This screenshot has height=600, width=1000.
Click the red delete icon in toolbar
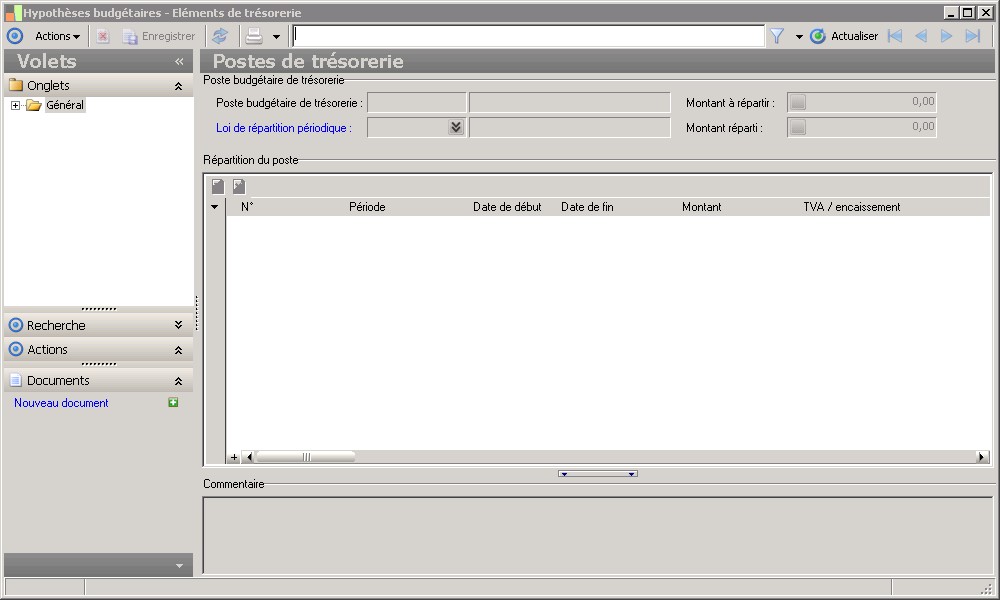coord(103,36)
